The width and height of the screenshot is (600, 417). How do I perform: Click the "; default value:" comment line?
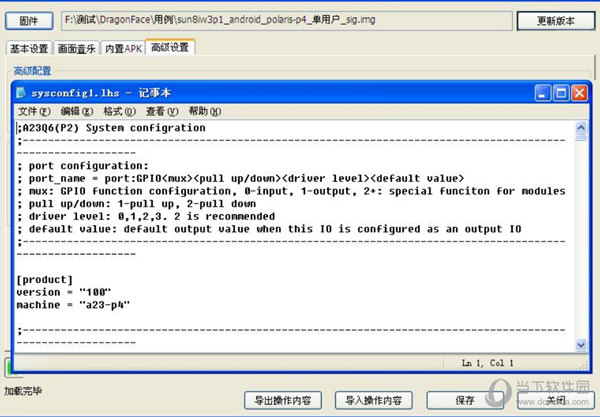click(269, 229)
